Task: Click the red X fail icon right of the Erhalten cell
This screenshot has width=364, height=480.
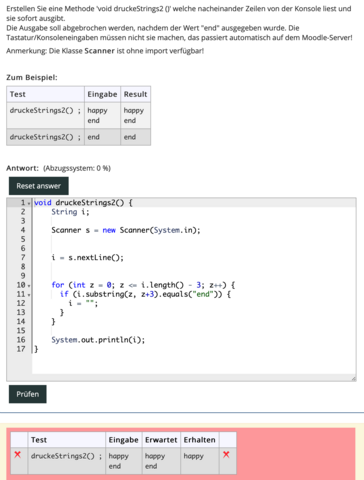Action: click(x=226, y=455)
